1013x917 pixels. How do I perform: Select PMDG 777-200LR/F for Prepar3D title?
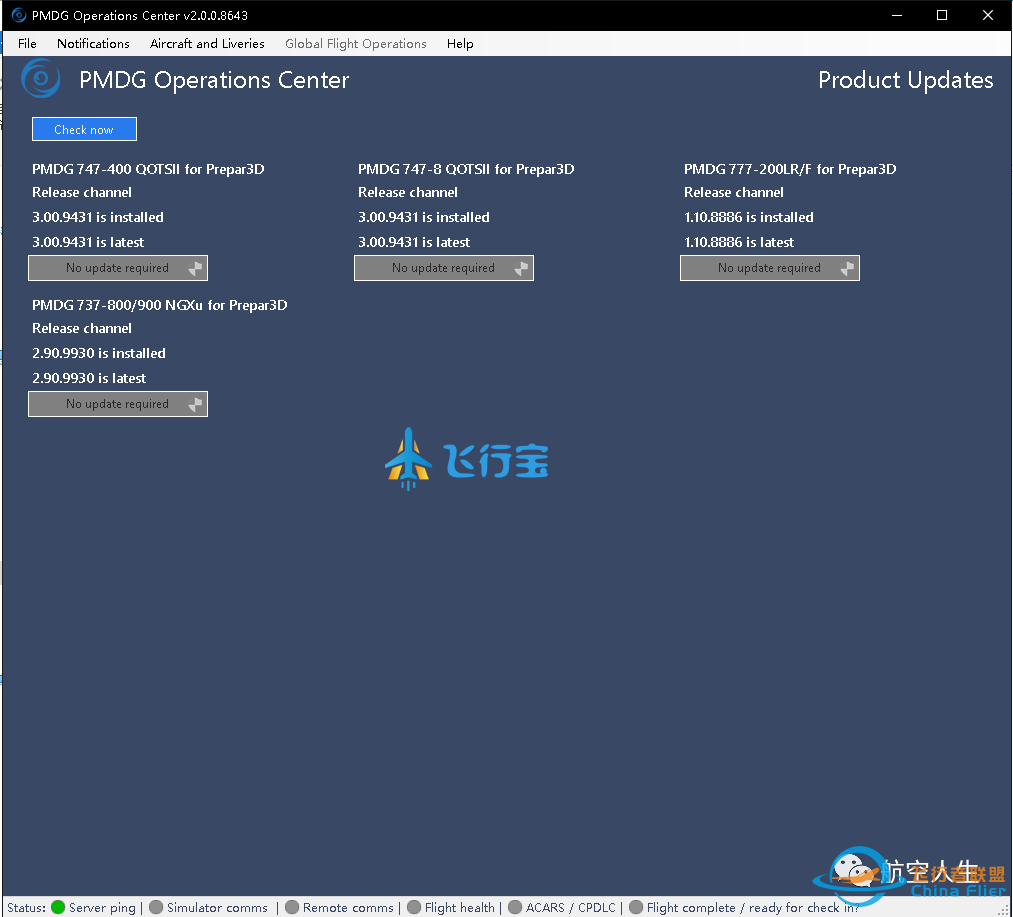(789, 169)
